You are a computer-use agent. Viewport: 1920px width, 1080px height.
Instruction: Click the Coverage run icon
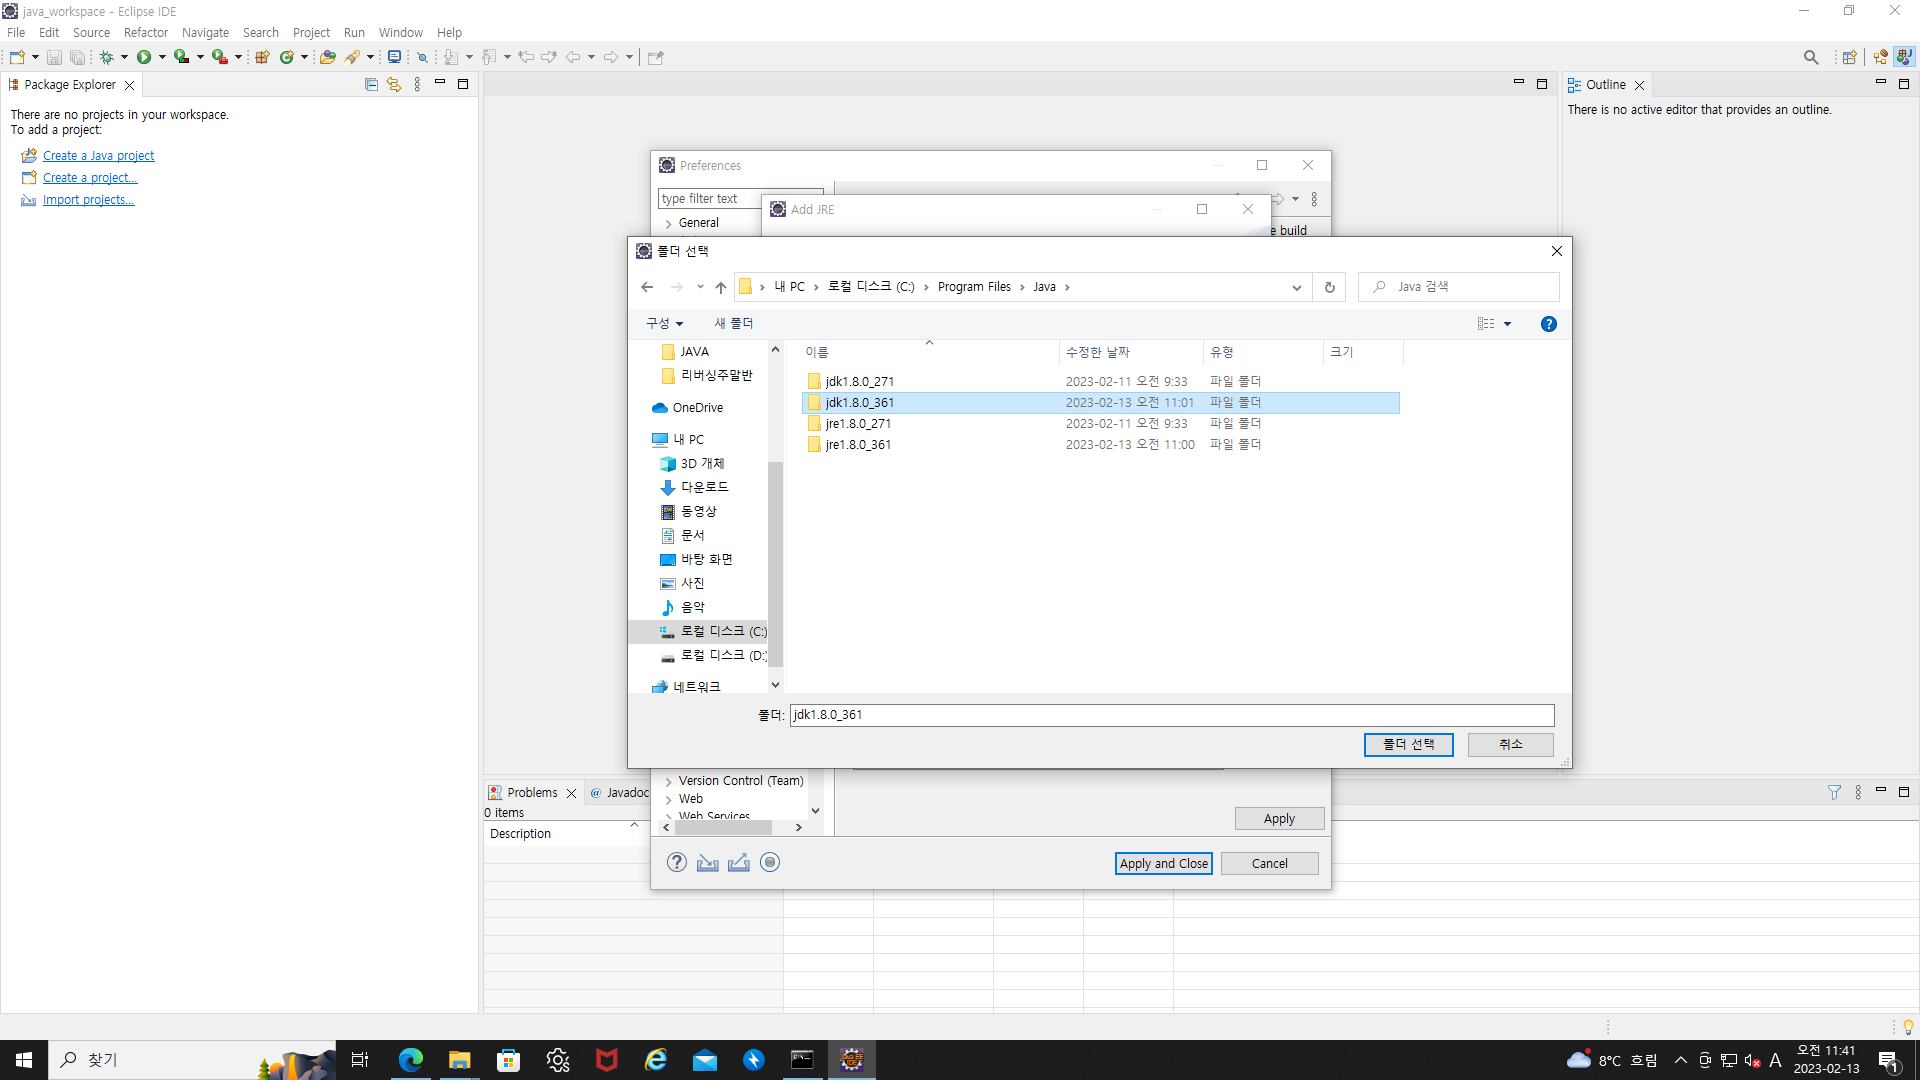[181, 57]
